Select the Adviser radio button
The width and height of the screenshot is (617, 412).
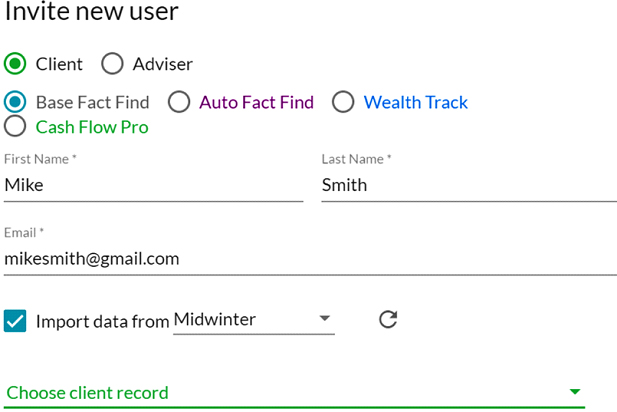[x=112, y=64]
